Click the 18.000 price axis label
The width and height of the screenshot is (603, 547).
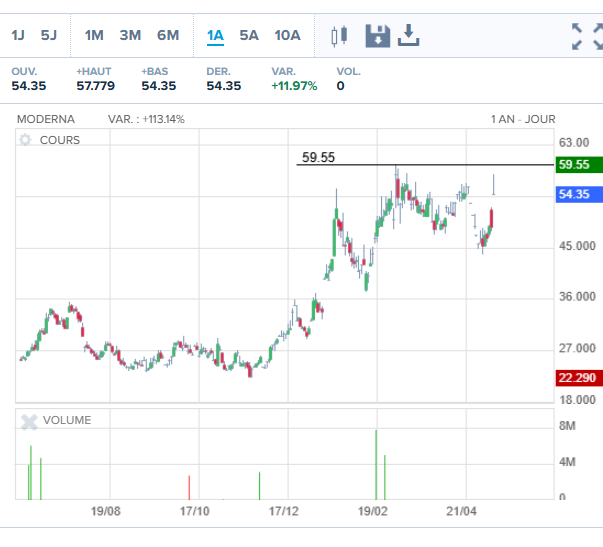coord(577,400)
